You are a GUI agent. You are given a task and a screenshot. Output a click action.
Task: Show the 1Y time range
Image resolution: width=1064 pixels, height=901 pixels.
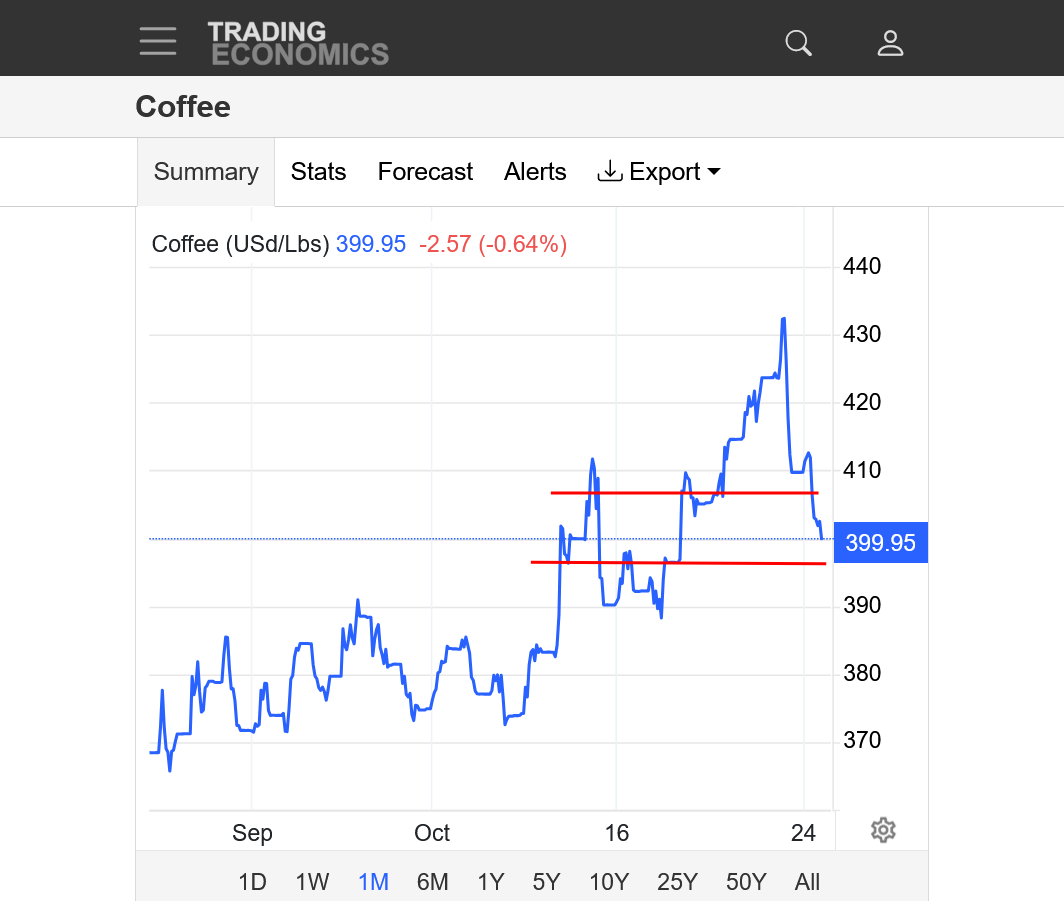[x=490, y=882]
